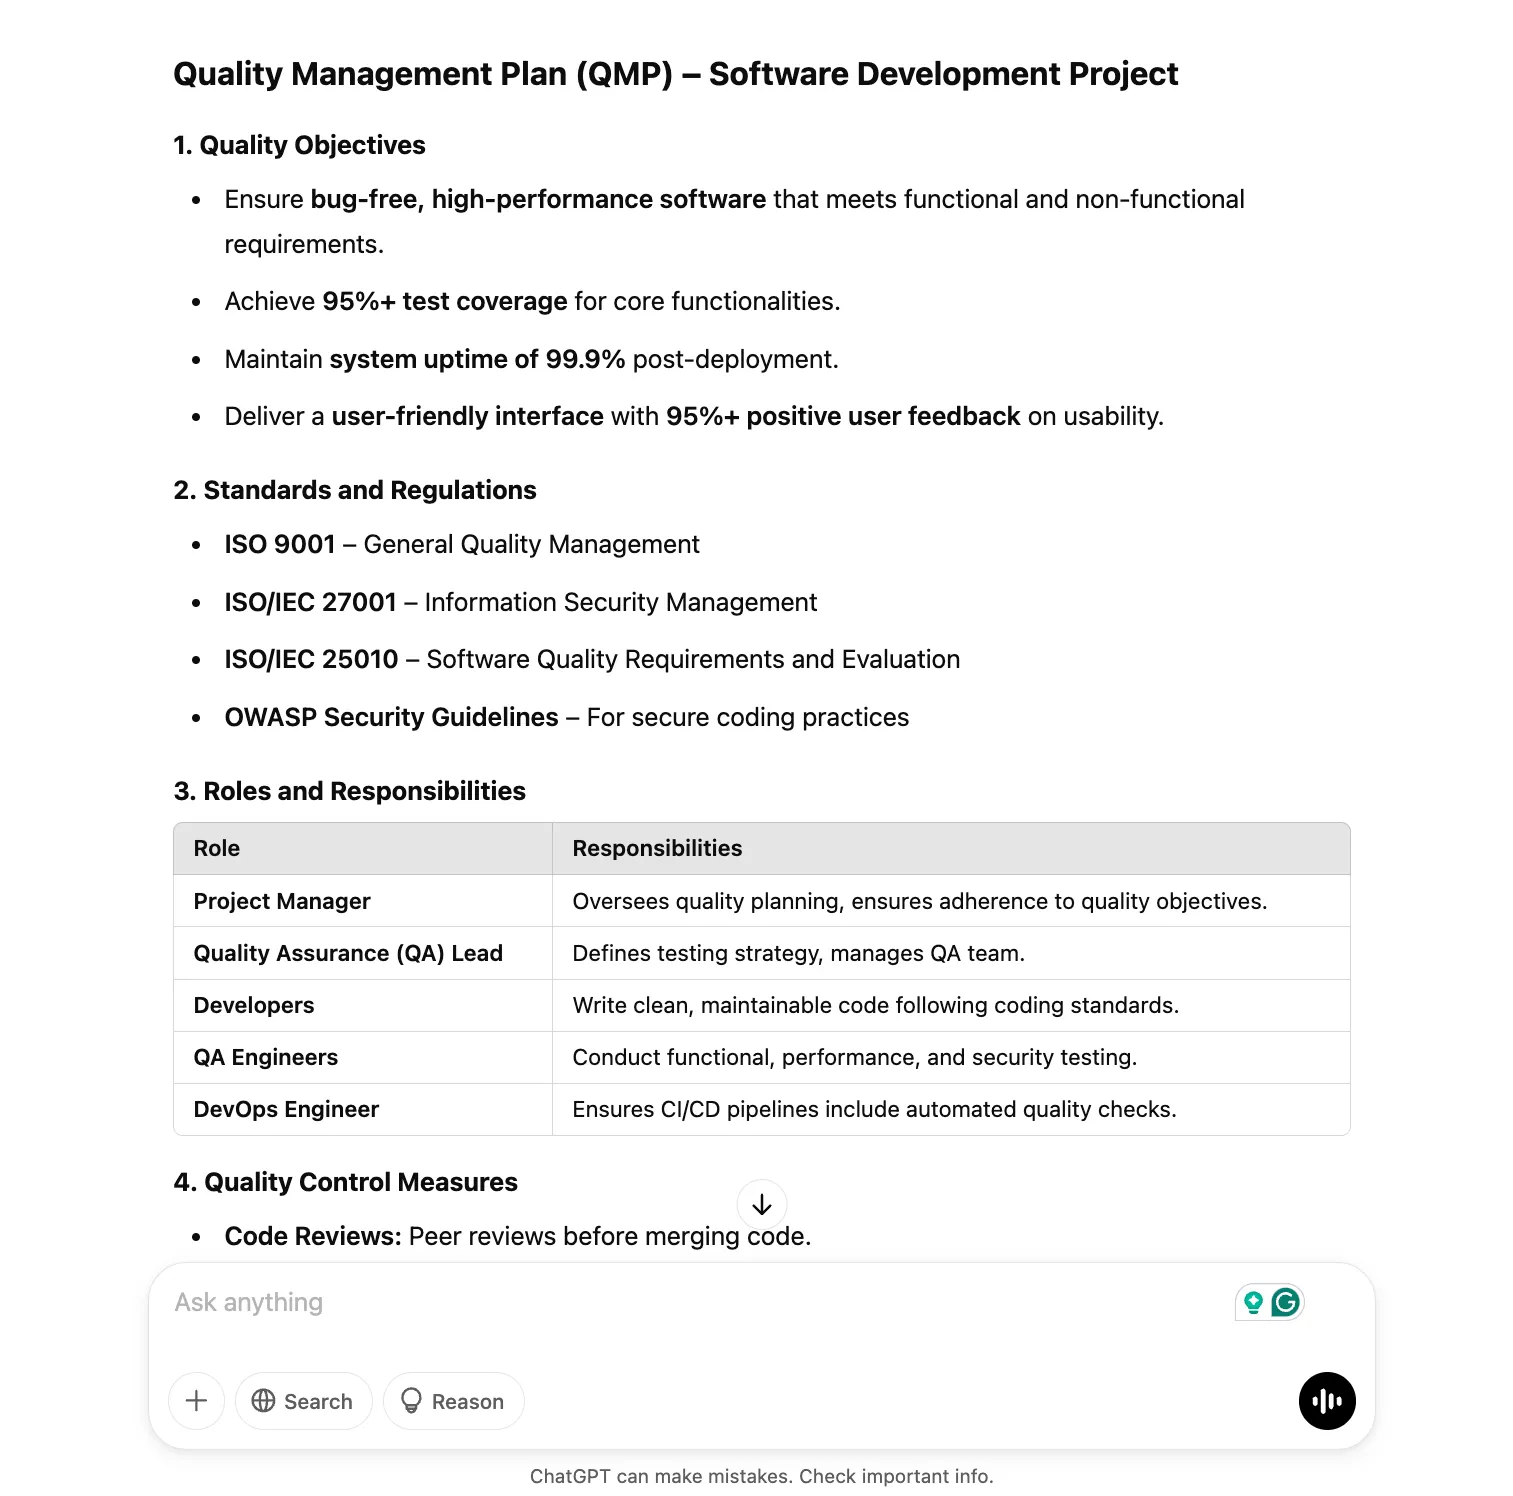Click the 'ISO 9001' bullet text
Image resolution: width=1513 pixels, height=1496 pixels.
coord(462,544)
